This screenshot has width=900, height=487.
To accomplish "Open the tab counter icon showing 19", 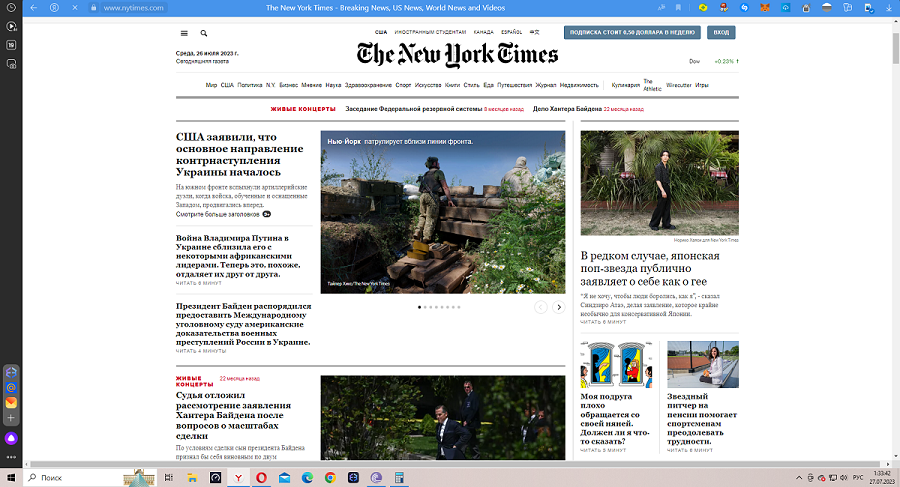I will (x=11, y=45).
